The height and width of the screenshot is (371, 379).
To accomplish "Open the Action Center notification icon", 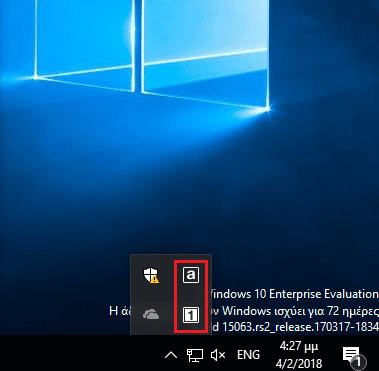I will [351, 354].
